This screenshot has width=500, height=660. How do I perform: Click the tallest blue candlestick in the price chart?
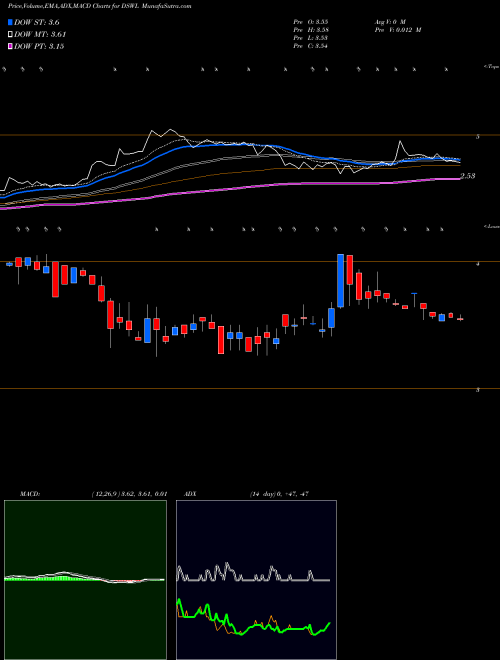pyautogui.click(x=340, y=280)
